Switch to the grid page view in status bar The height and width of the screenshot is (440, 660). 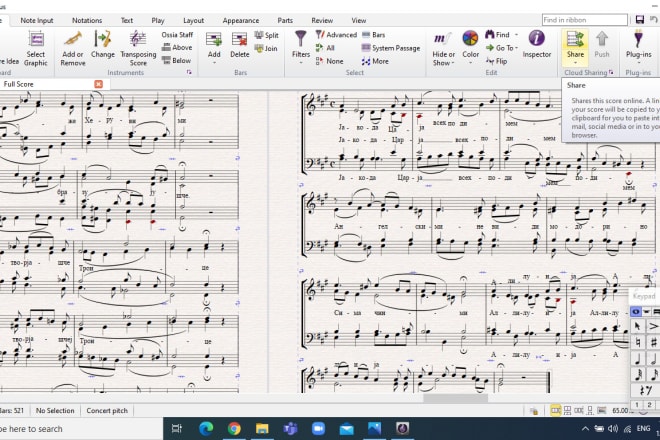pos(567,410)
